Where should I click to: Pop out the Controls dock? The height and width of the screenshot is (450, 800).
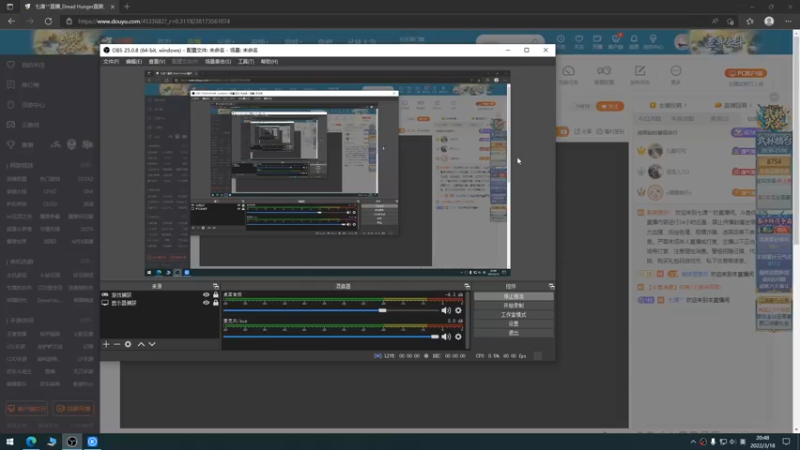(x=551, y=286)
